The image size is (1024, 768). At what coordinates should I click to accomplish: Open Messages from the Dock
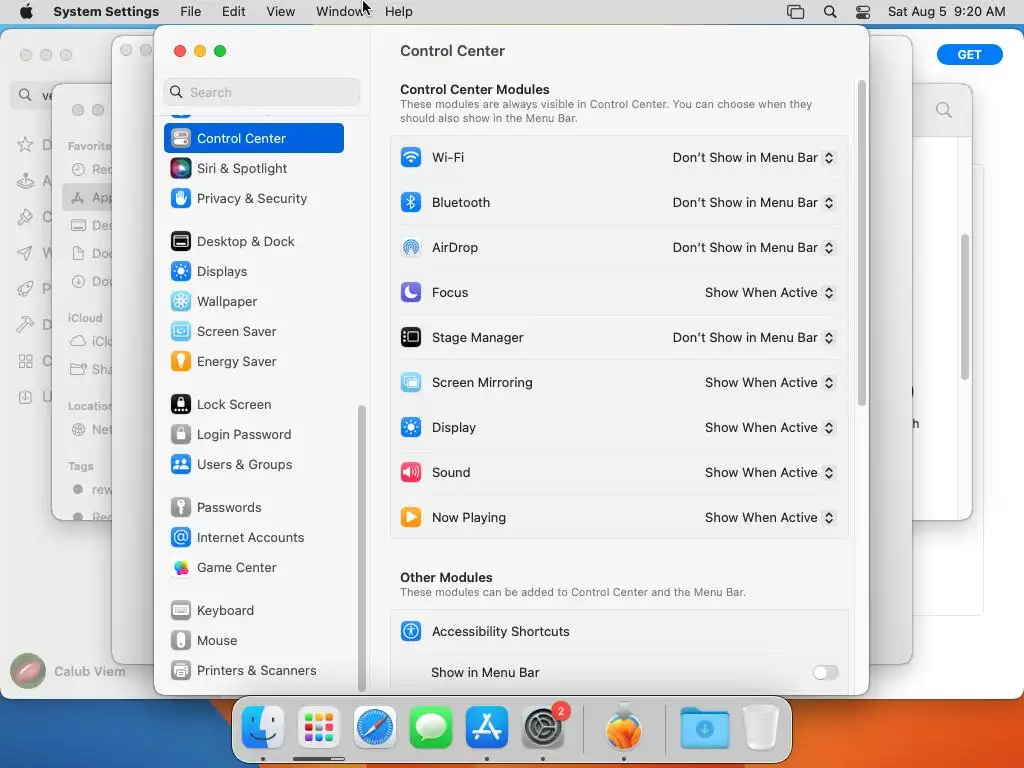[x=431, y=728]
